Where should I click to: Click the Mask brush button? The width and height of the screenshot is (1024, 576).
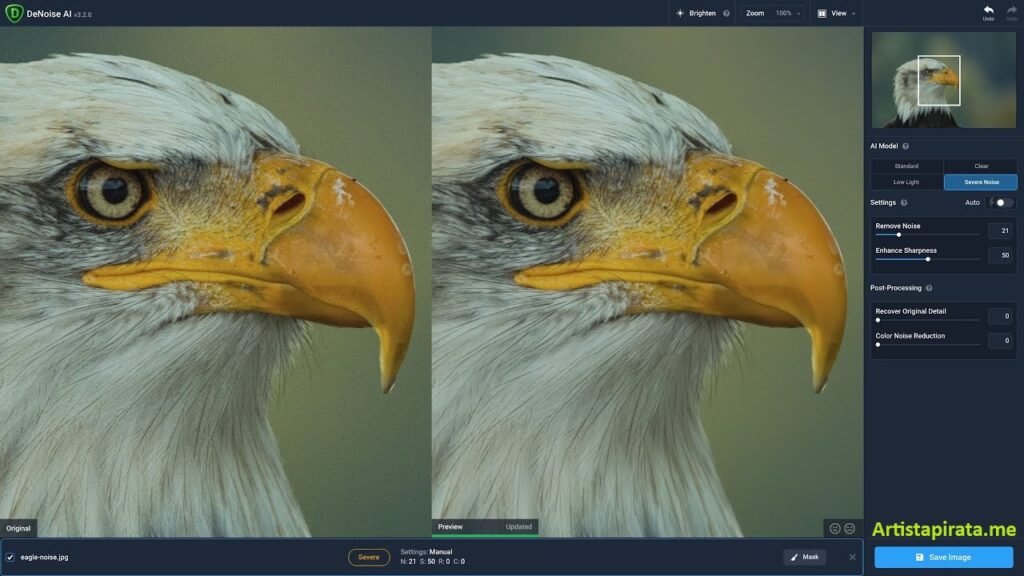(804, 557)
